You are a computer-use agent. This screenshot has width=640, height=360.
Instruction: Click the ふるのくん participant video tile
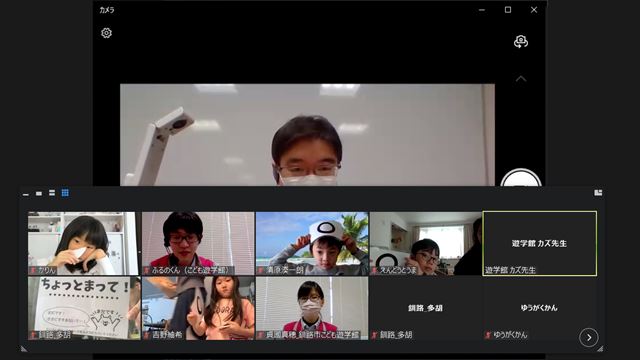pos(198,243)
